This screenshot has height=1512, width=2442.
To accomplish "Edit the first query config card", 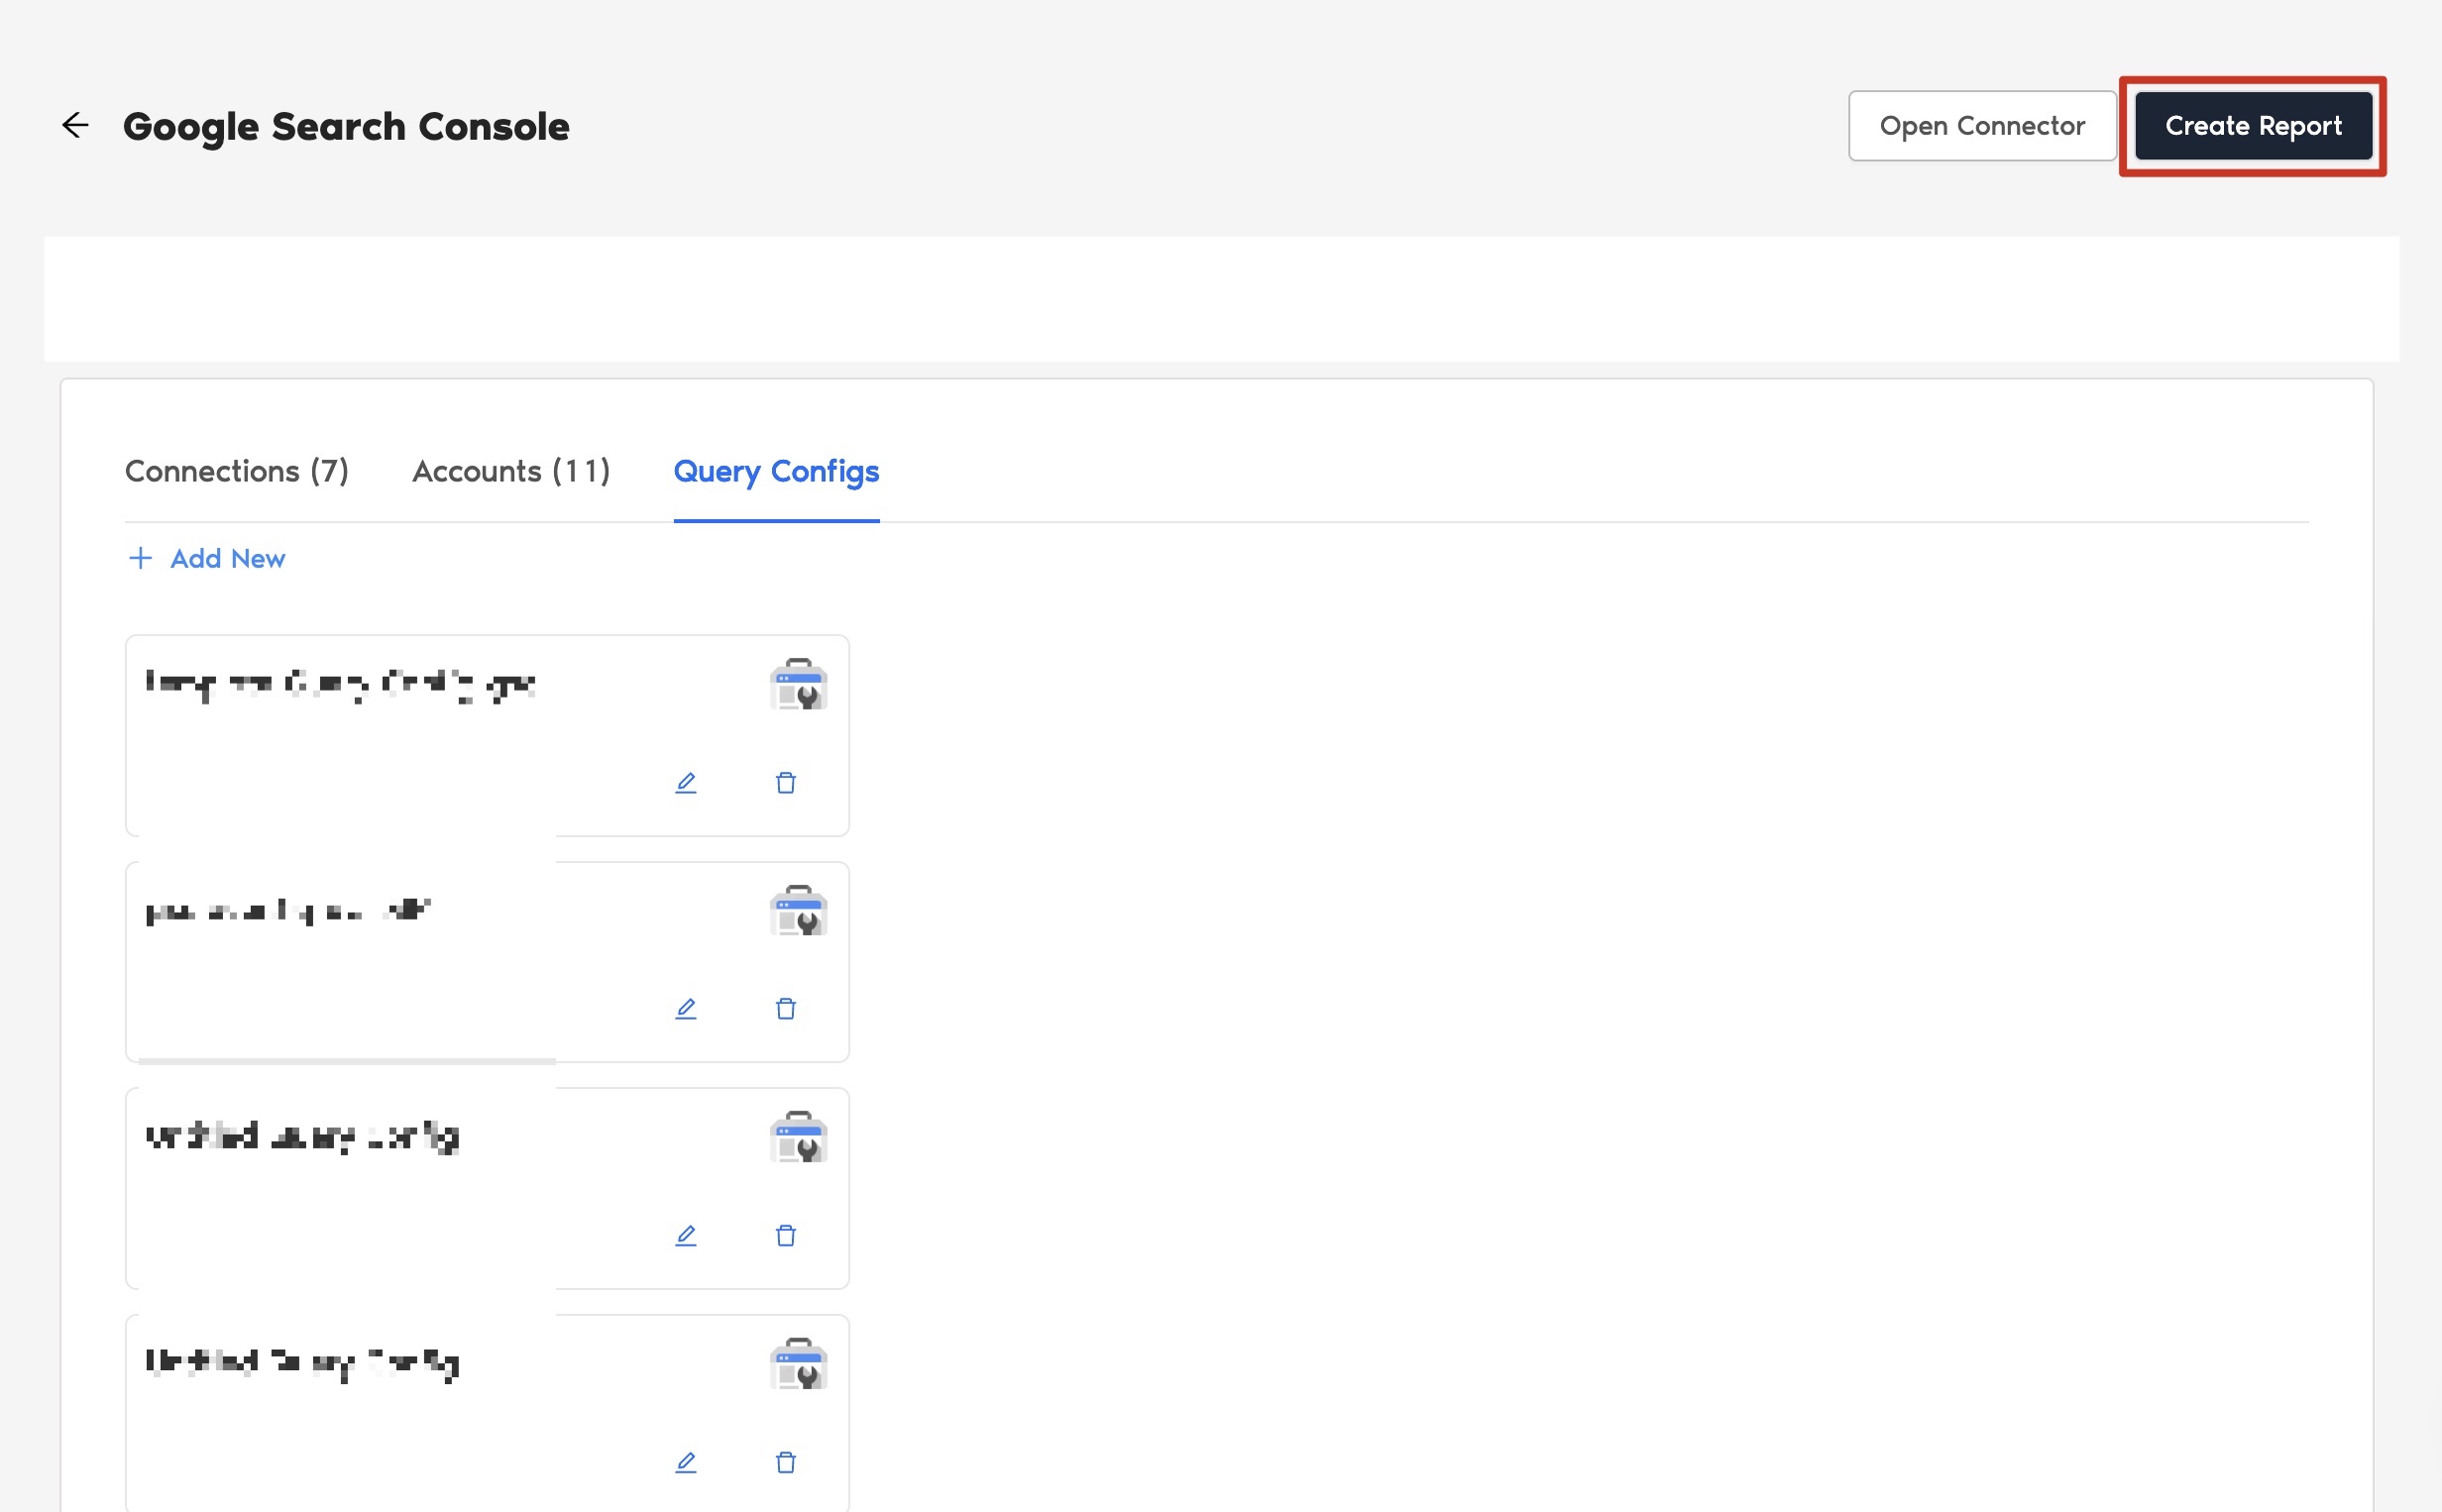I will [685, 783].
